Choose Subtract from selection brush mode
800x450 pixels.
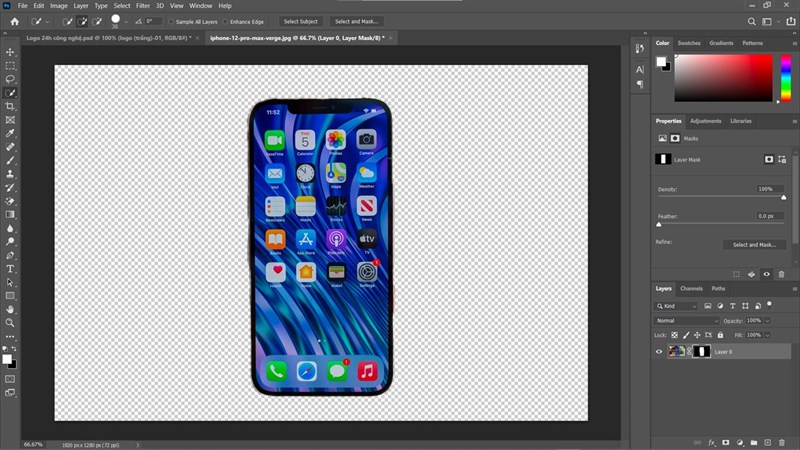click(97, 21)
